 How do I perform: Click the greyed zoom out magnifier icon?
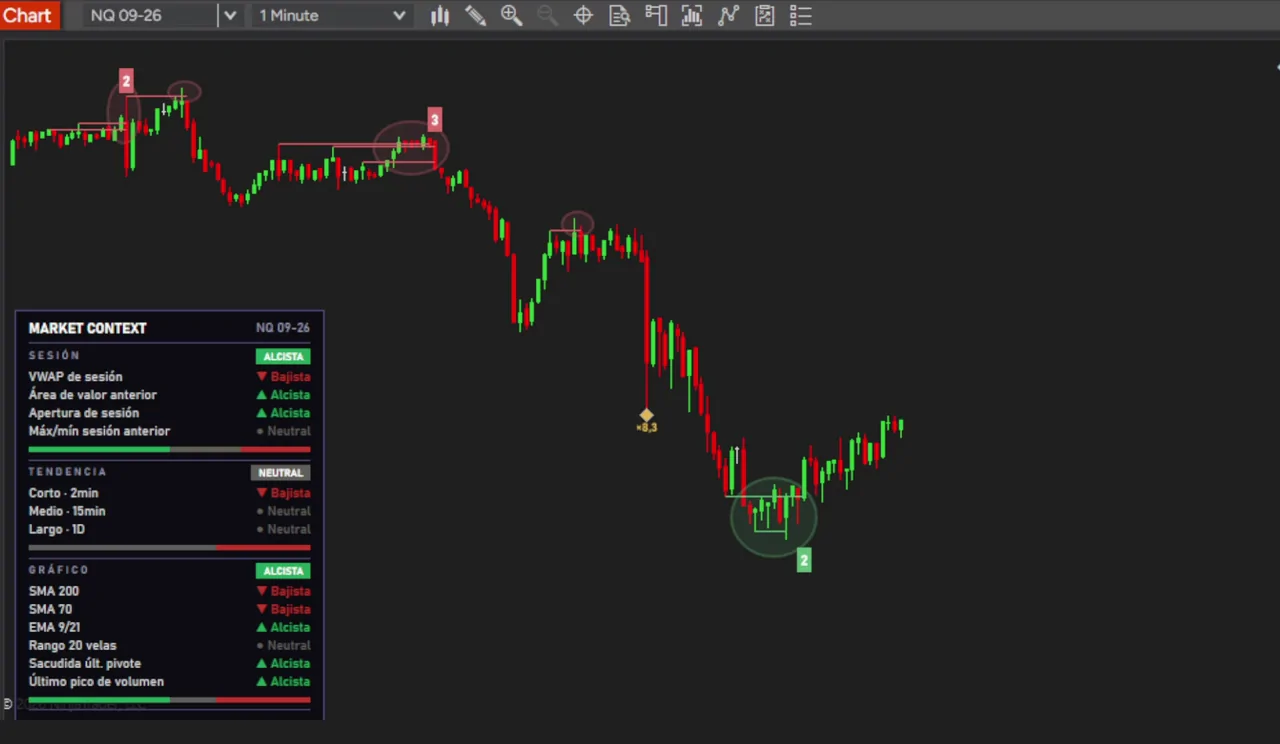click(x=547, y=16)
